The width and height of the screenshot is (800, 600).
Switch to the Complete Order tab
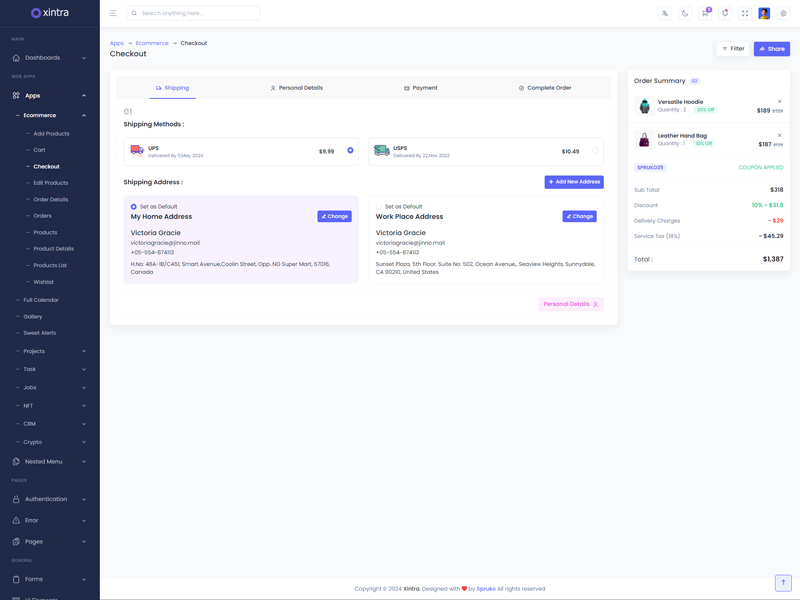coord(545,88)
